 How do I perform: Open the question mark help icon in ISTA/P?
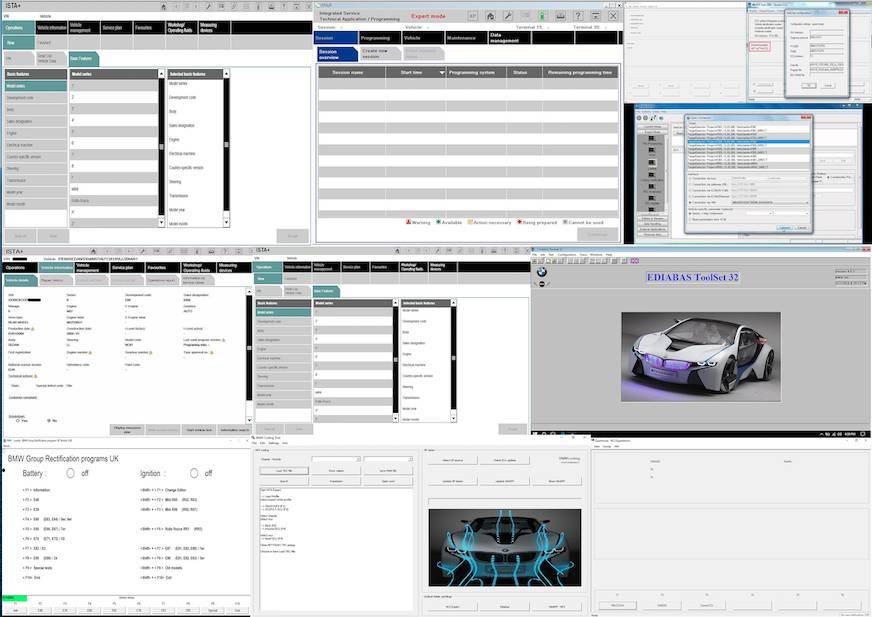pyautogui.click(x=578, y=16)
